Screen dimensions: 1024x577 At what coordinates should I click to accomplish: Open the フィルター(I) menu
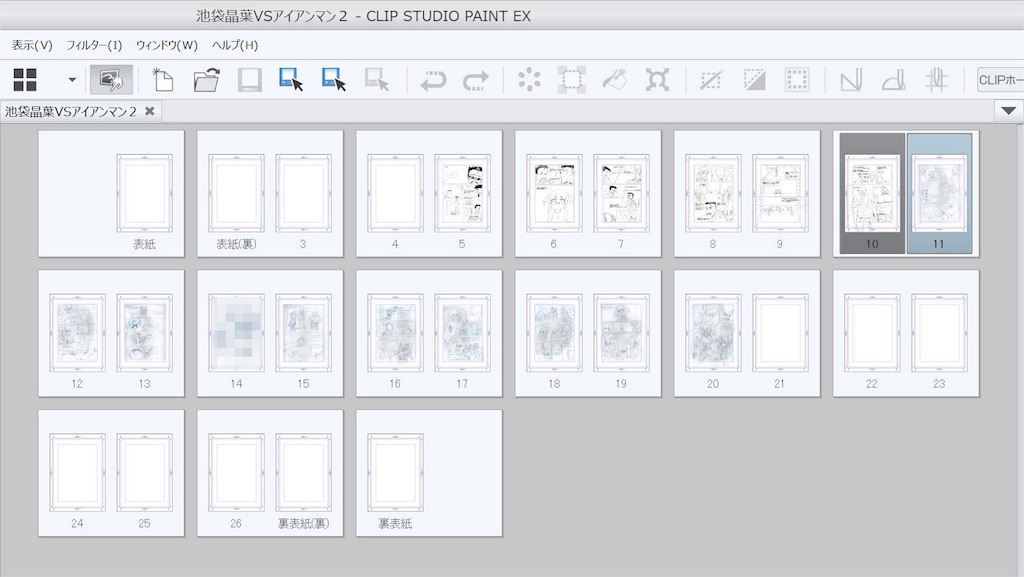94,45
